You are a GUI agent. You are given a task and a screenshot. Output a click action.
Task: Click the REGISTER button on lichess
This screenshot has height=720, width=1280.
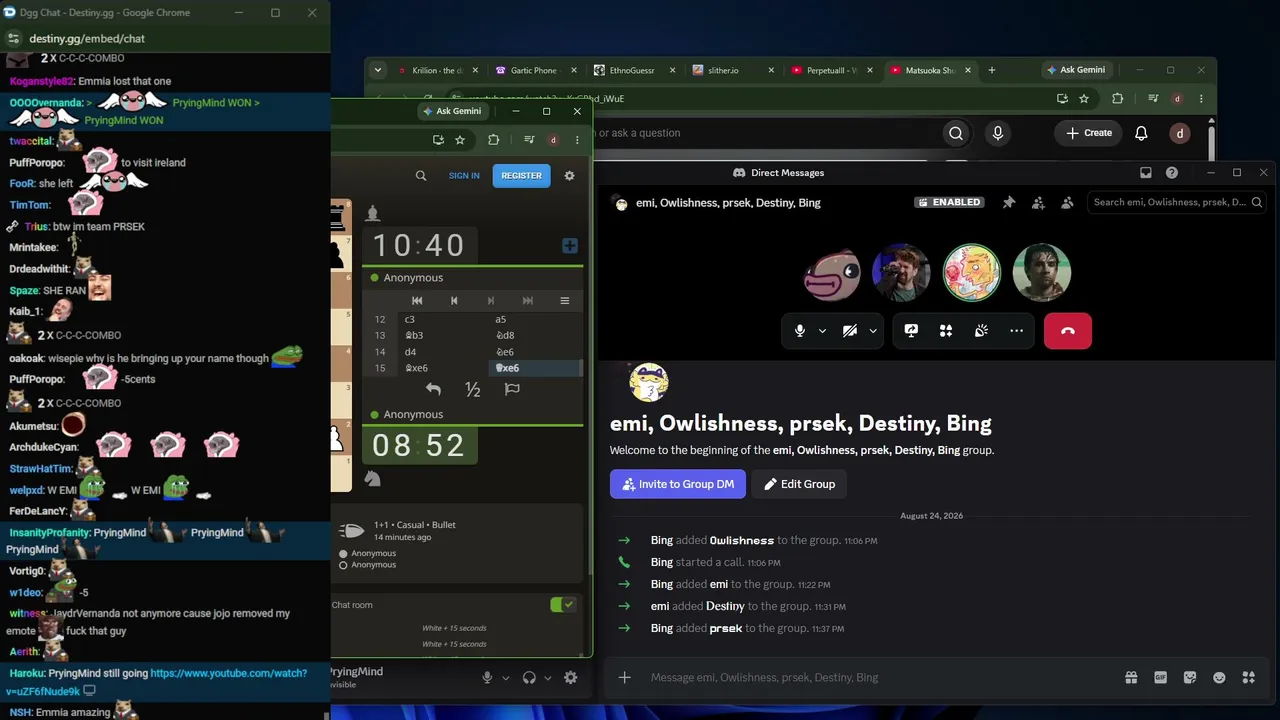[521, 175]
